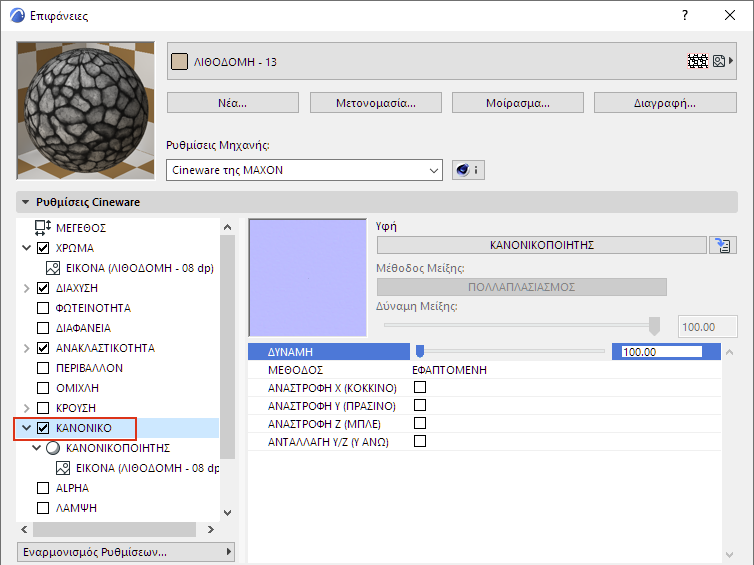Click the Δύναμη Μείξης 100.00 field
Screen dimensions: 754x565
707,327
